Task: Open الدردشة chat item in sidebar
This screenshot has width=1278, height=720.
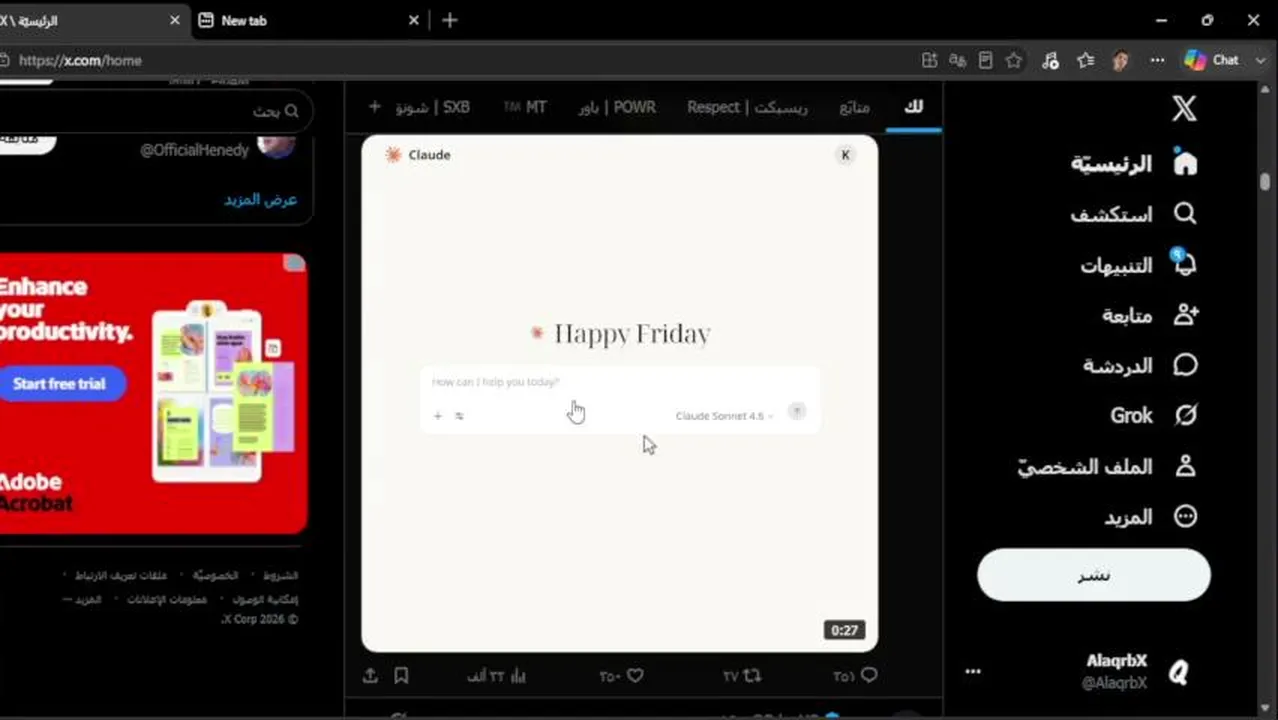Action: tap(1140, 365)
